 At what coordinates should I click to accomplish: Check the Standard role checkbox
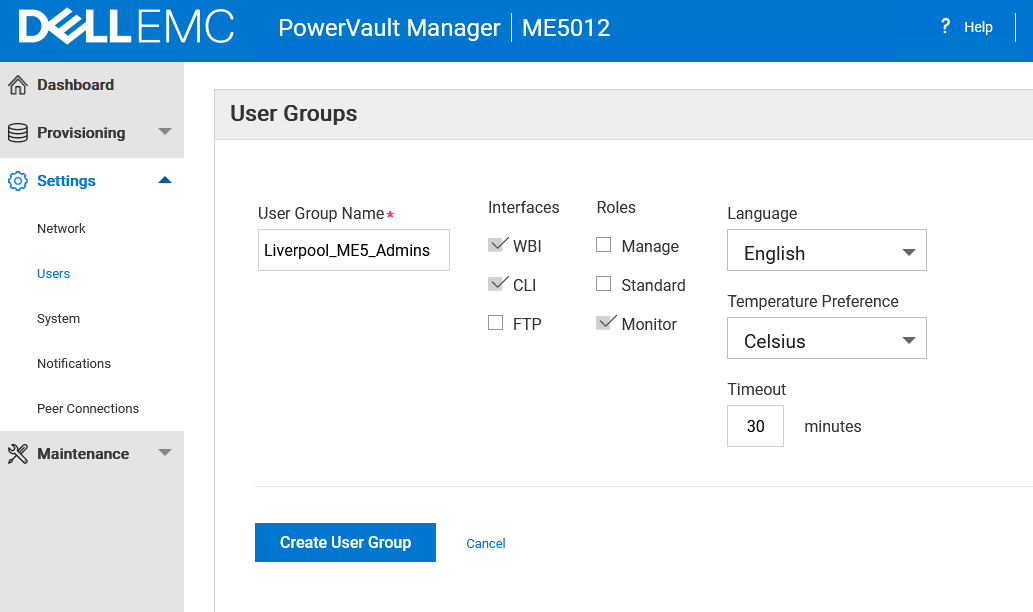pyautogui.click(x=603, y=283)
